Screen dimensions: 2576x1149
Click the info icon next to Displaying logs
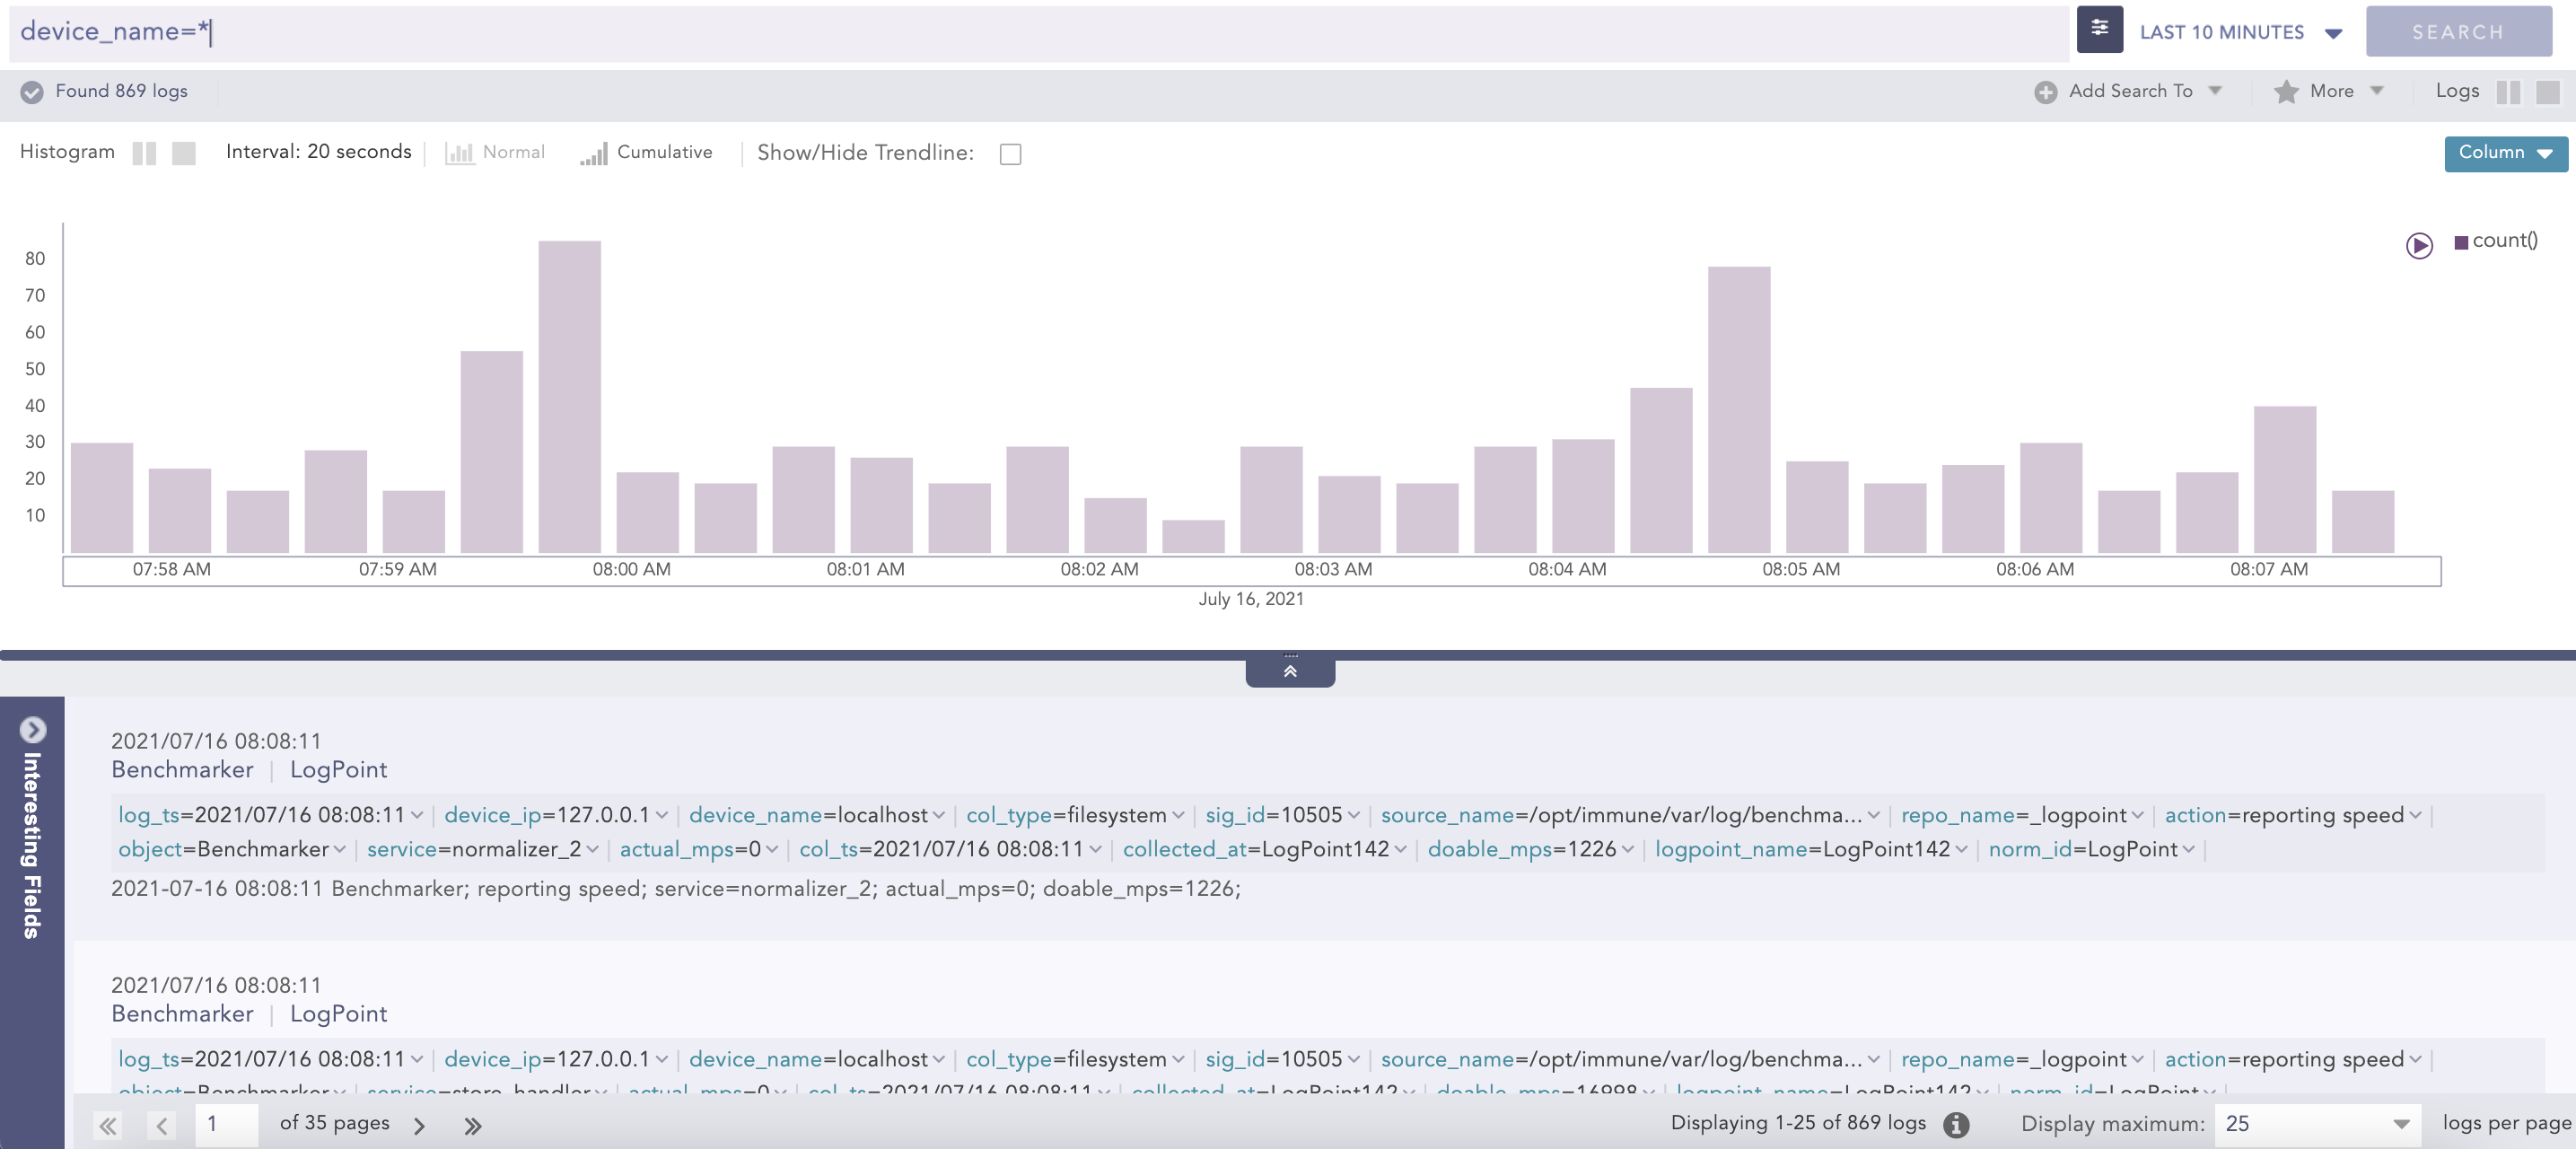click(x=1956, y=1124)
